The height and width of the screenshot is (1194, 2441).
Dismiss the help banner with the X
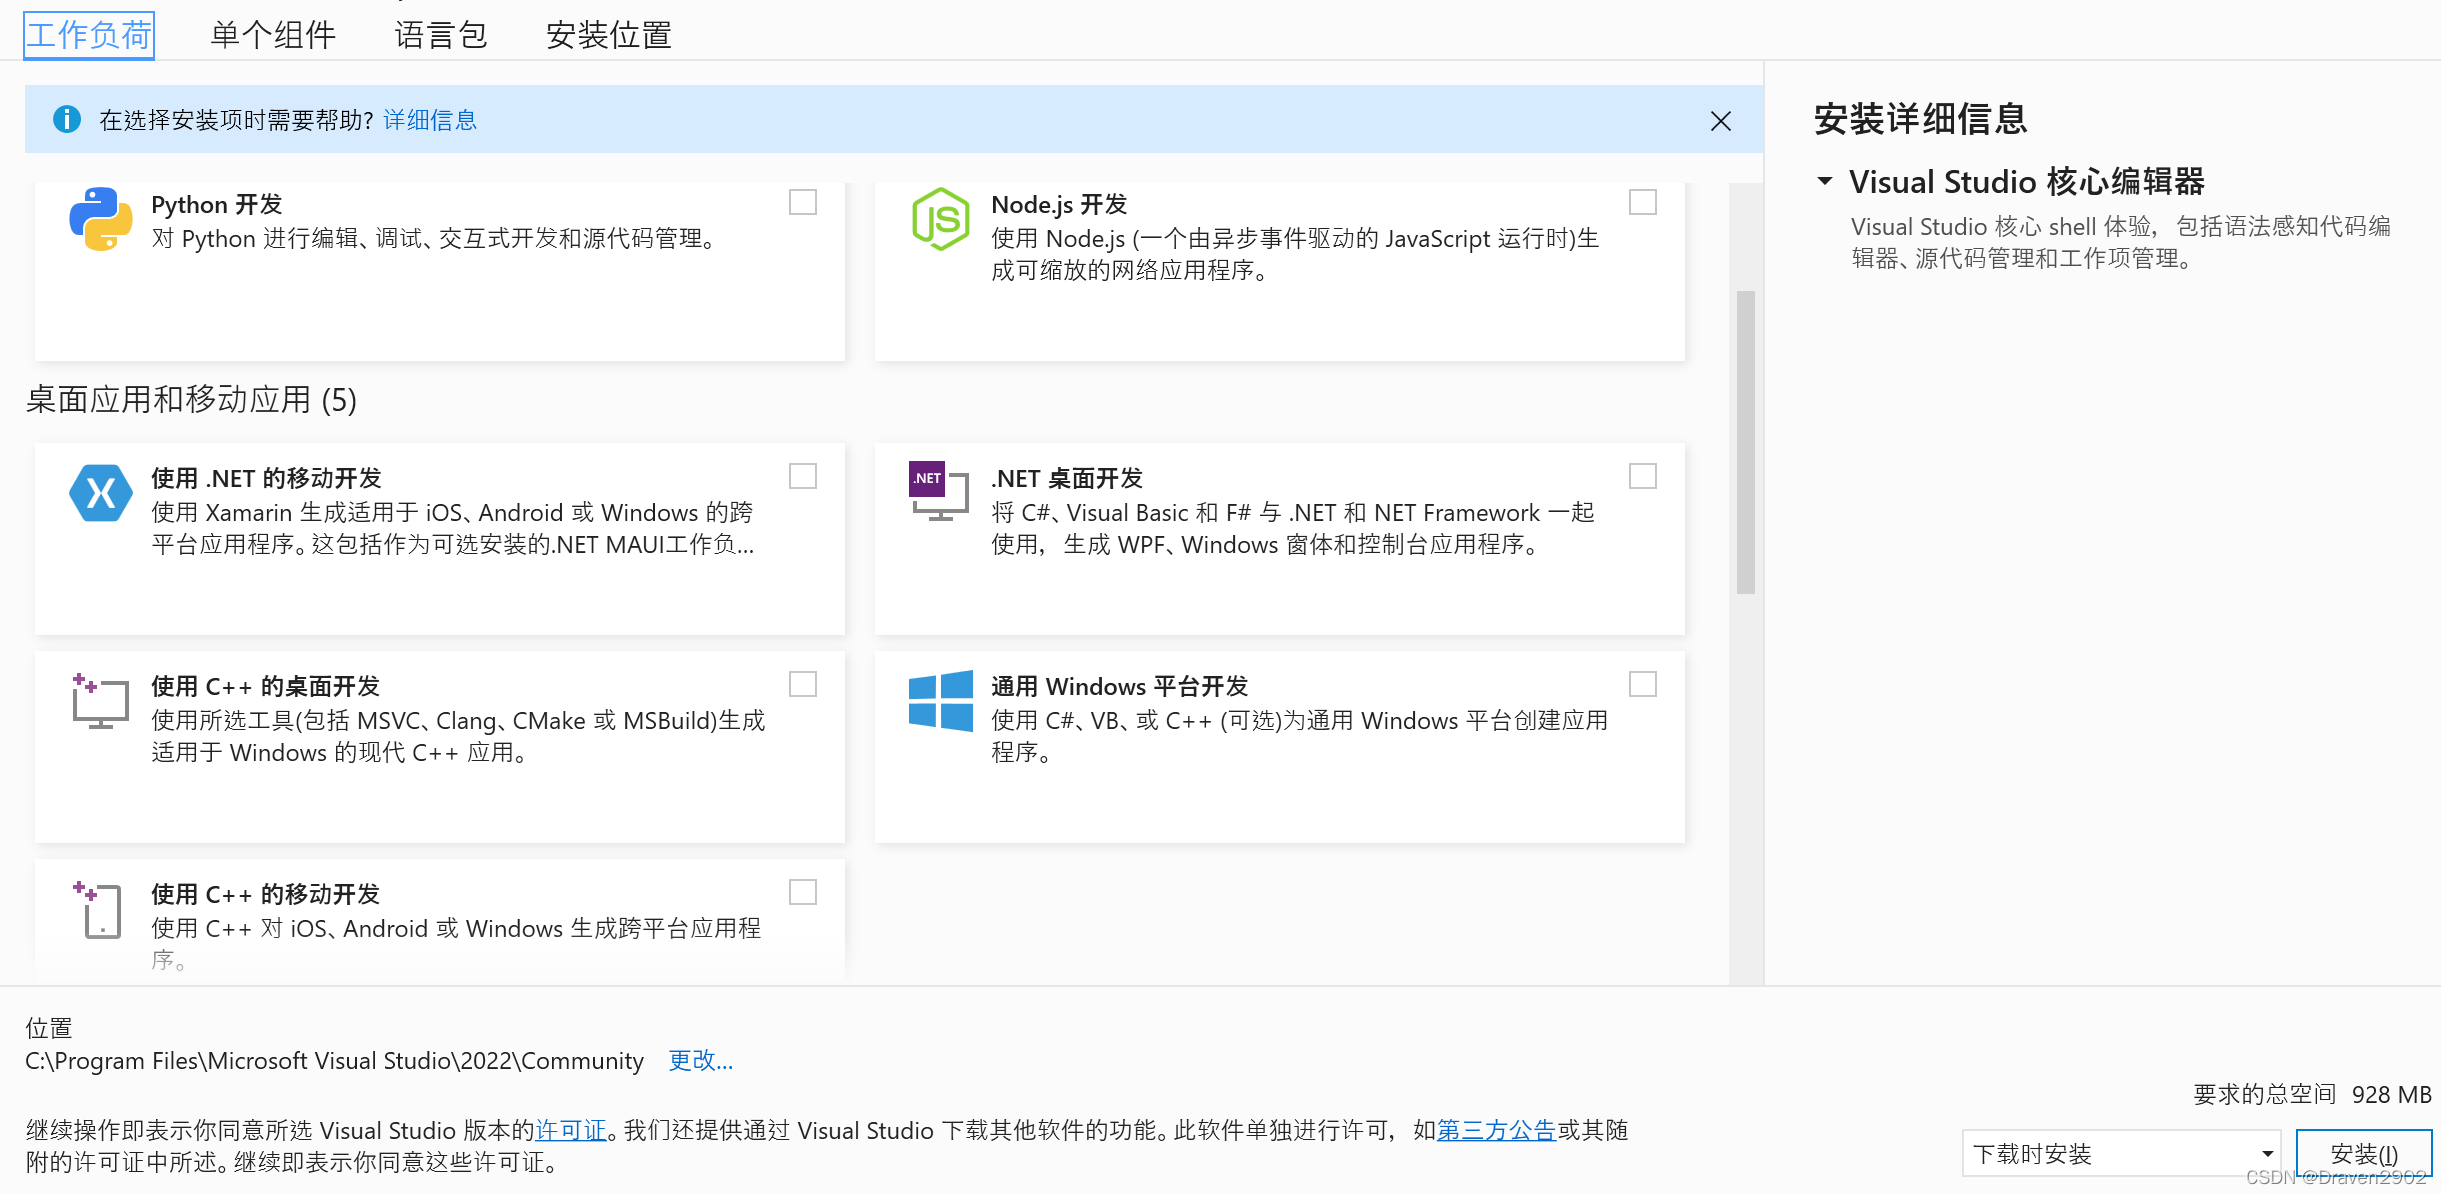point(1720,121)
